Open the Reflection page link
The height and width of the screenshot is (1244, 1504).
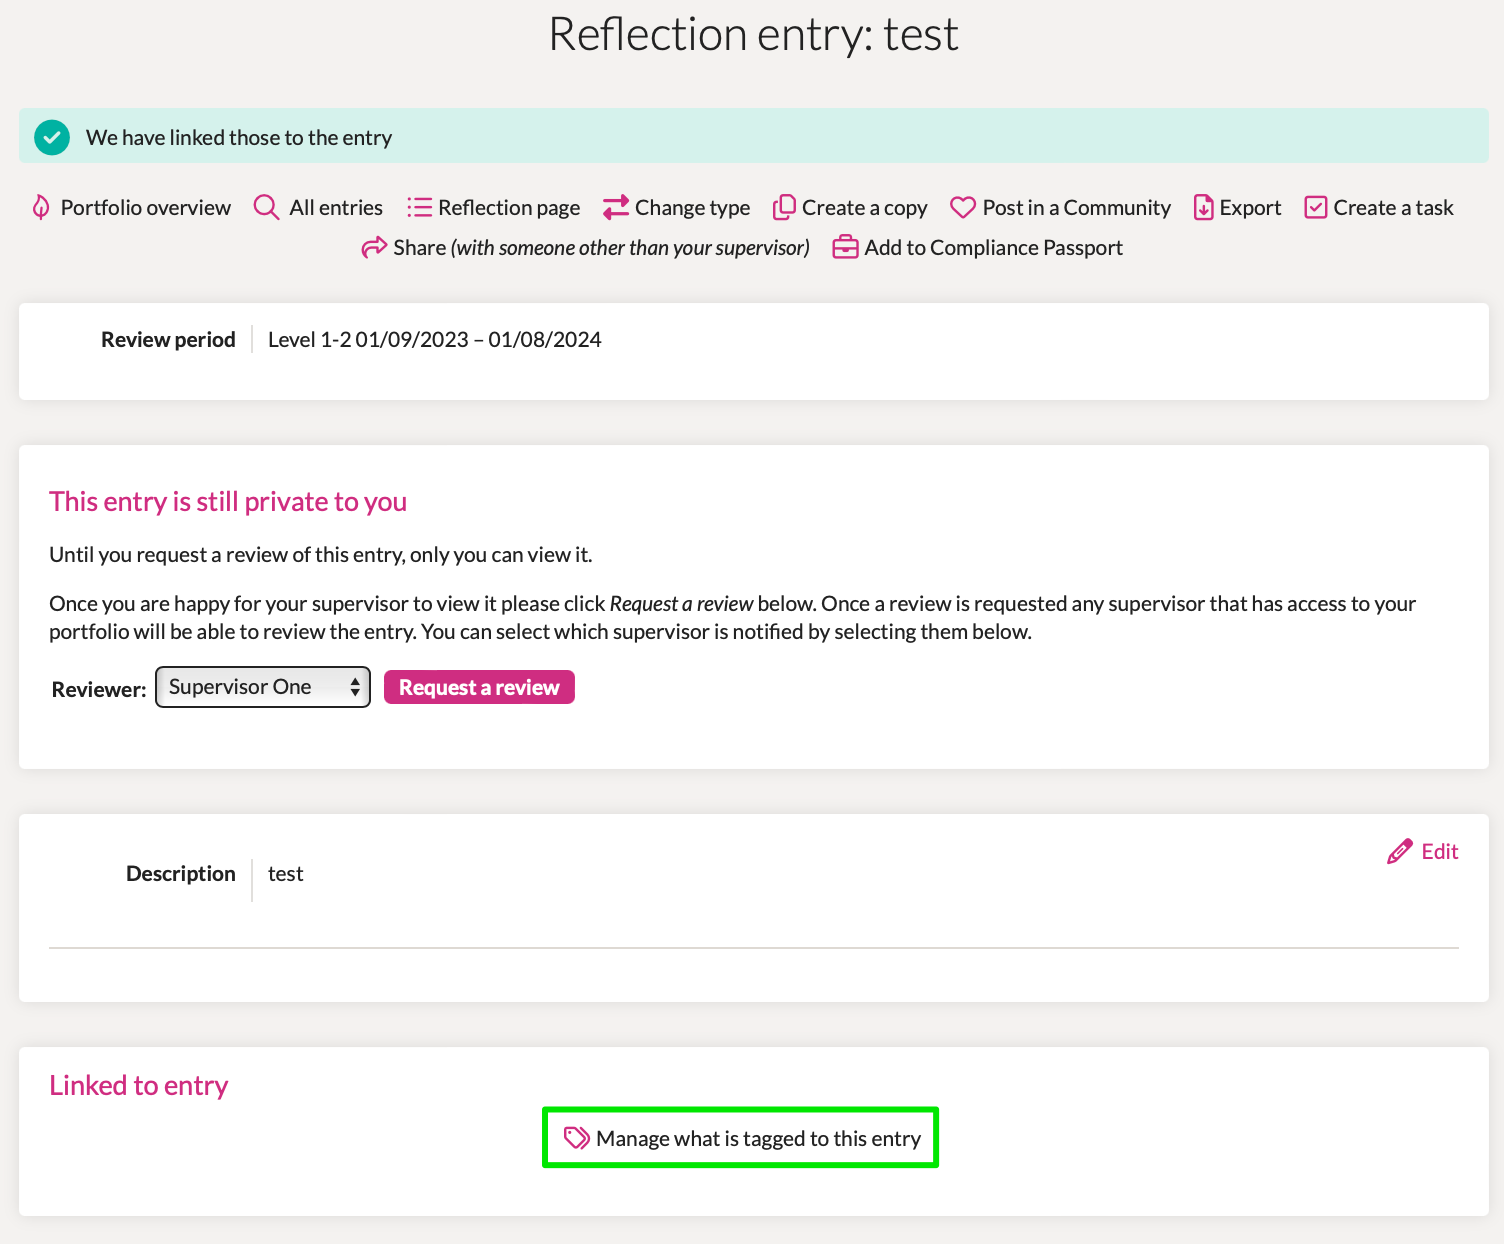(x=509, y=208)
